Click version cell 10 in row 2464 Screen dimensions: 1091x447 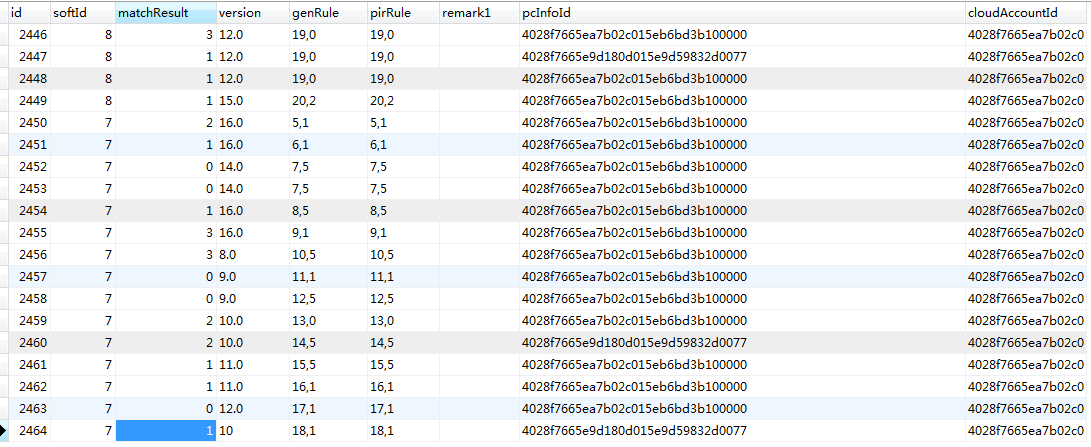[253, 431]
